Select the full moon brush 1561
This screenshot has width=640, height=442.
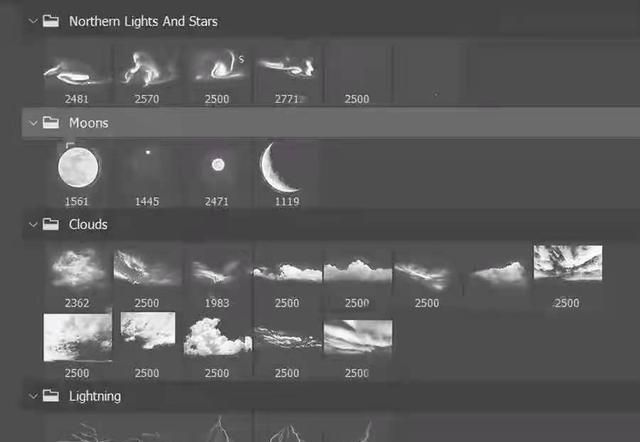(x=78, y=175)
